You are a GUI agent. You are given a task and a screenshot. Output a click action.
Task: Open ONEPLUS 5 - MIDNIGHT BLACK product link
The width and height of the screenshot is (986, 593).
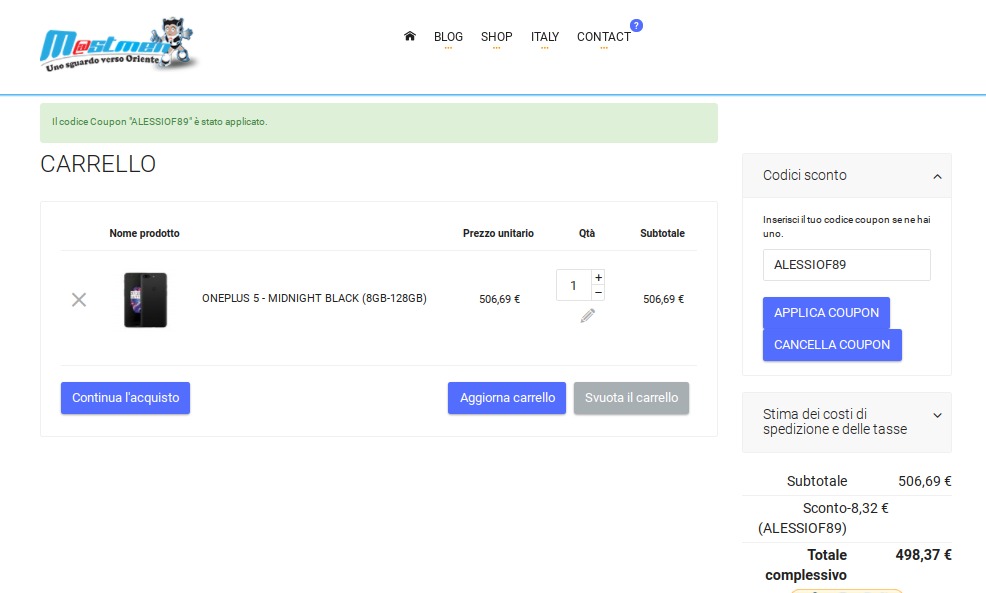click(x=314, y=298)
